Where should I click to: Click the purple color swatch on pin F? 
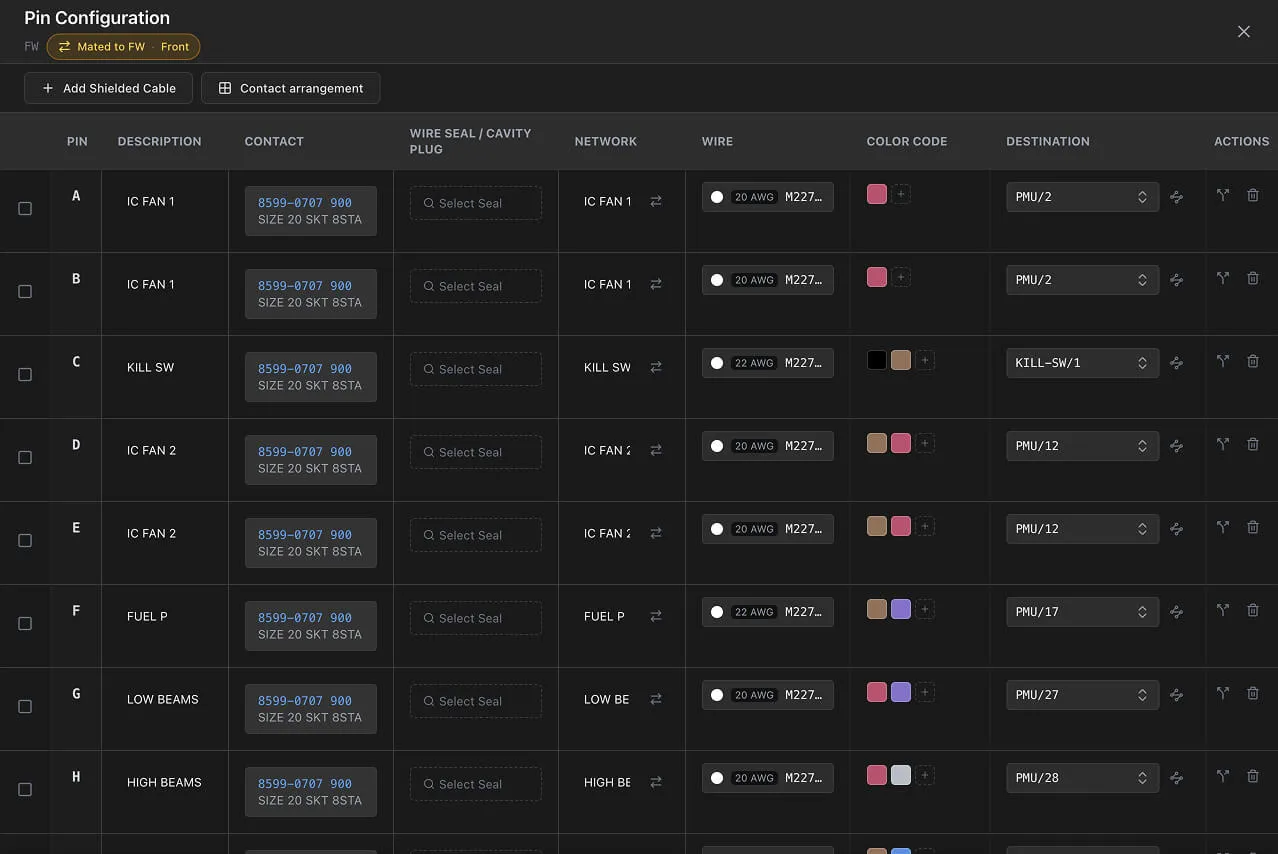tap(901, 609)
